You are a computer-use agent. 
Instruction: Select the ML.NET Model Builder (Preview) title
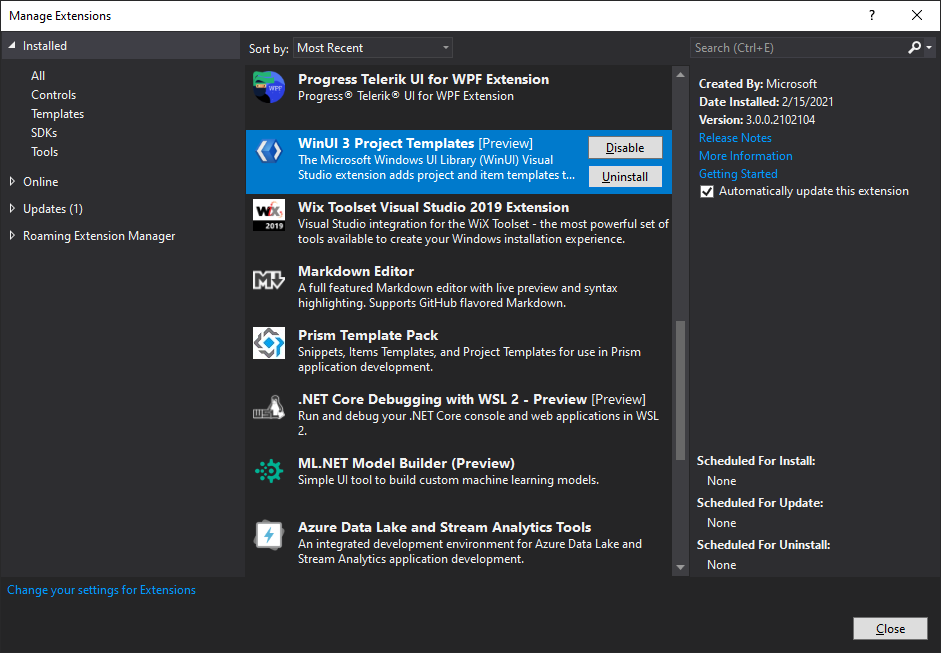pos(406,463)
